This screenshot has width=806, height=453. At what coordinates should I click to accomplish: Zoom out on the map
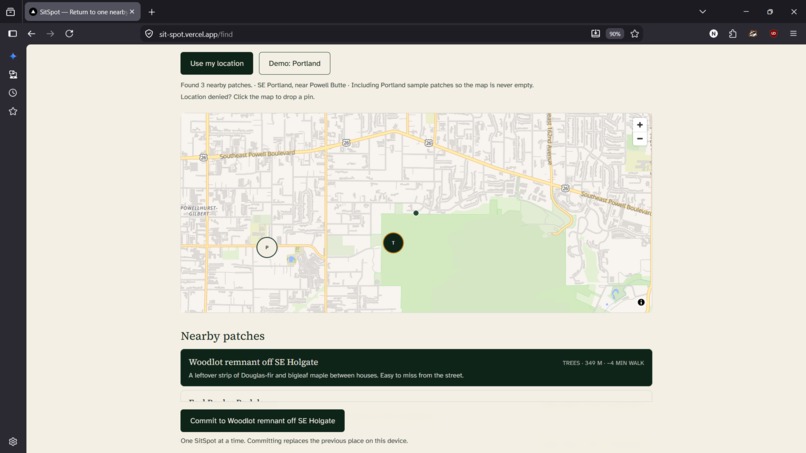pyautogui.click(x=639, y=139)
